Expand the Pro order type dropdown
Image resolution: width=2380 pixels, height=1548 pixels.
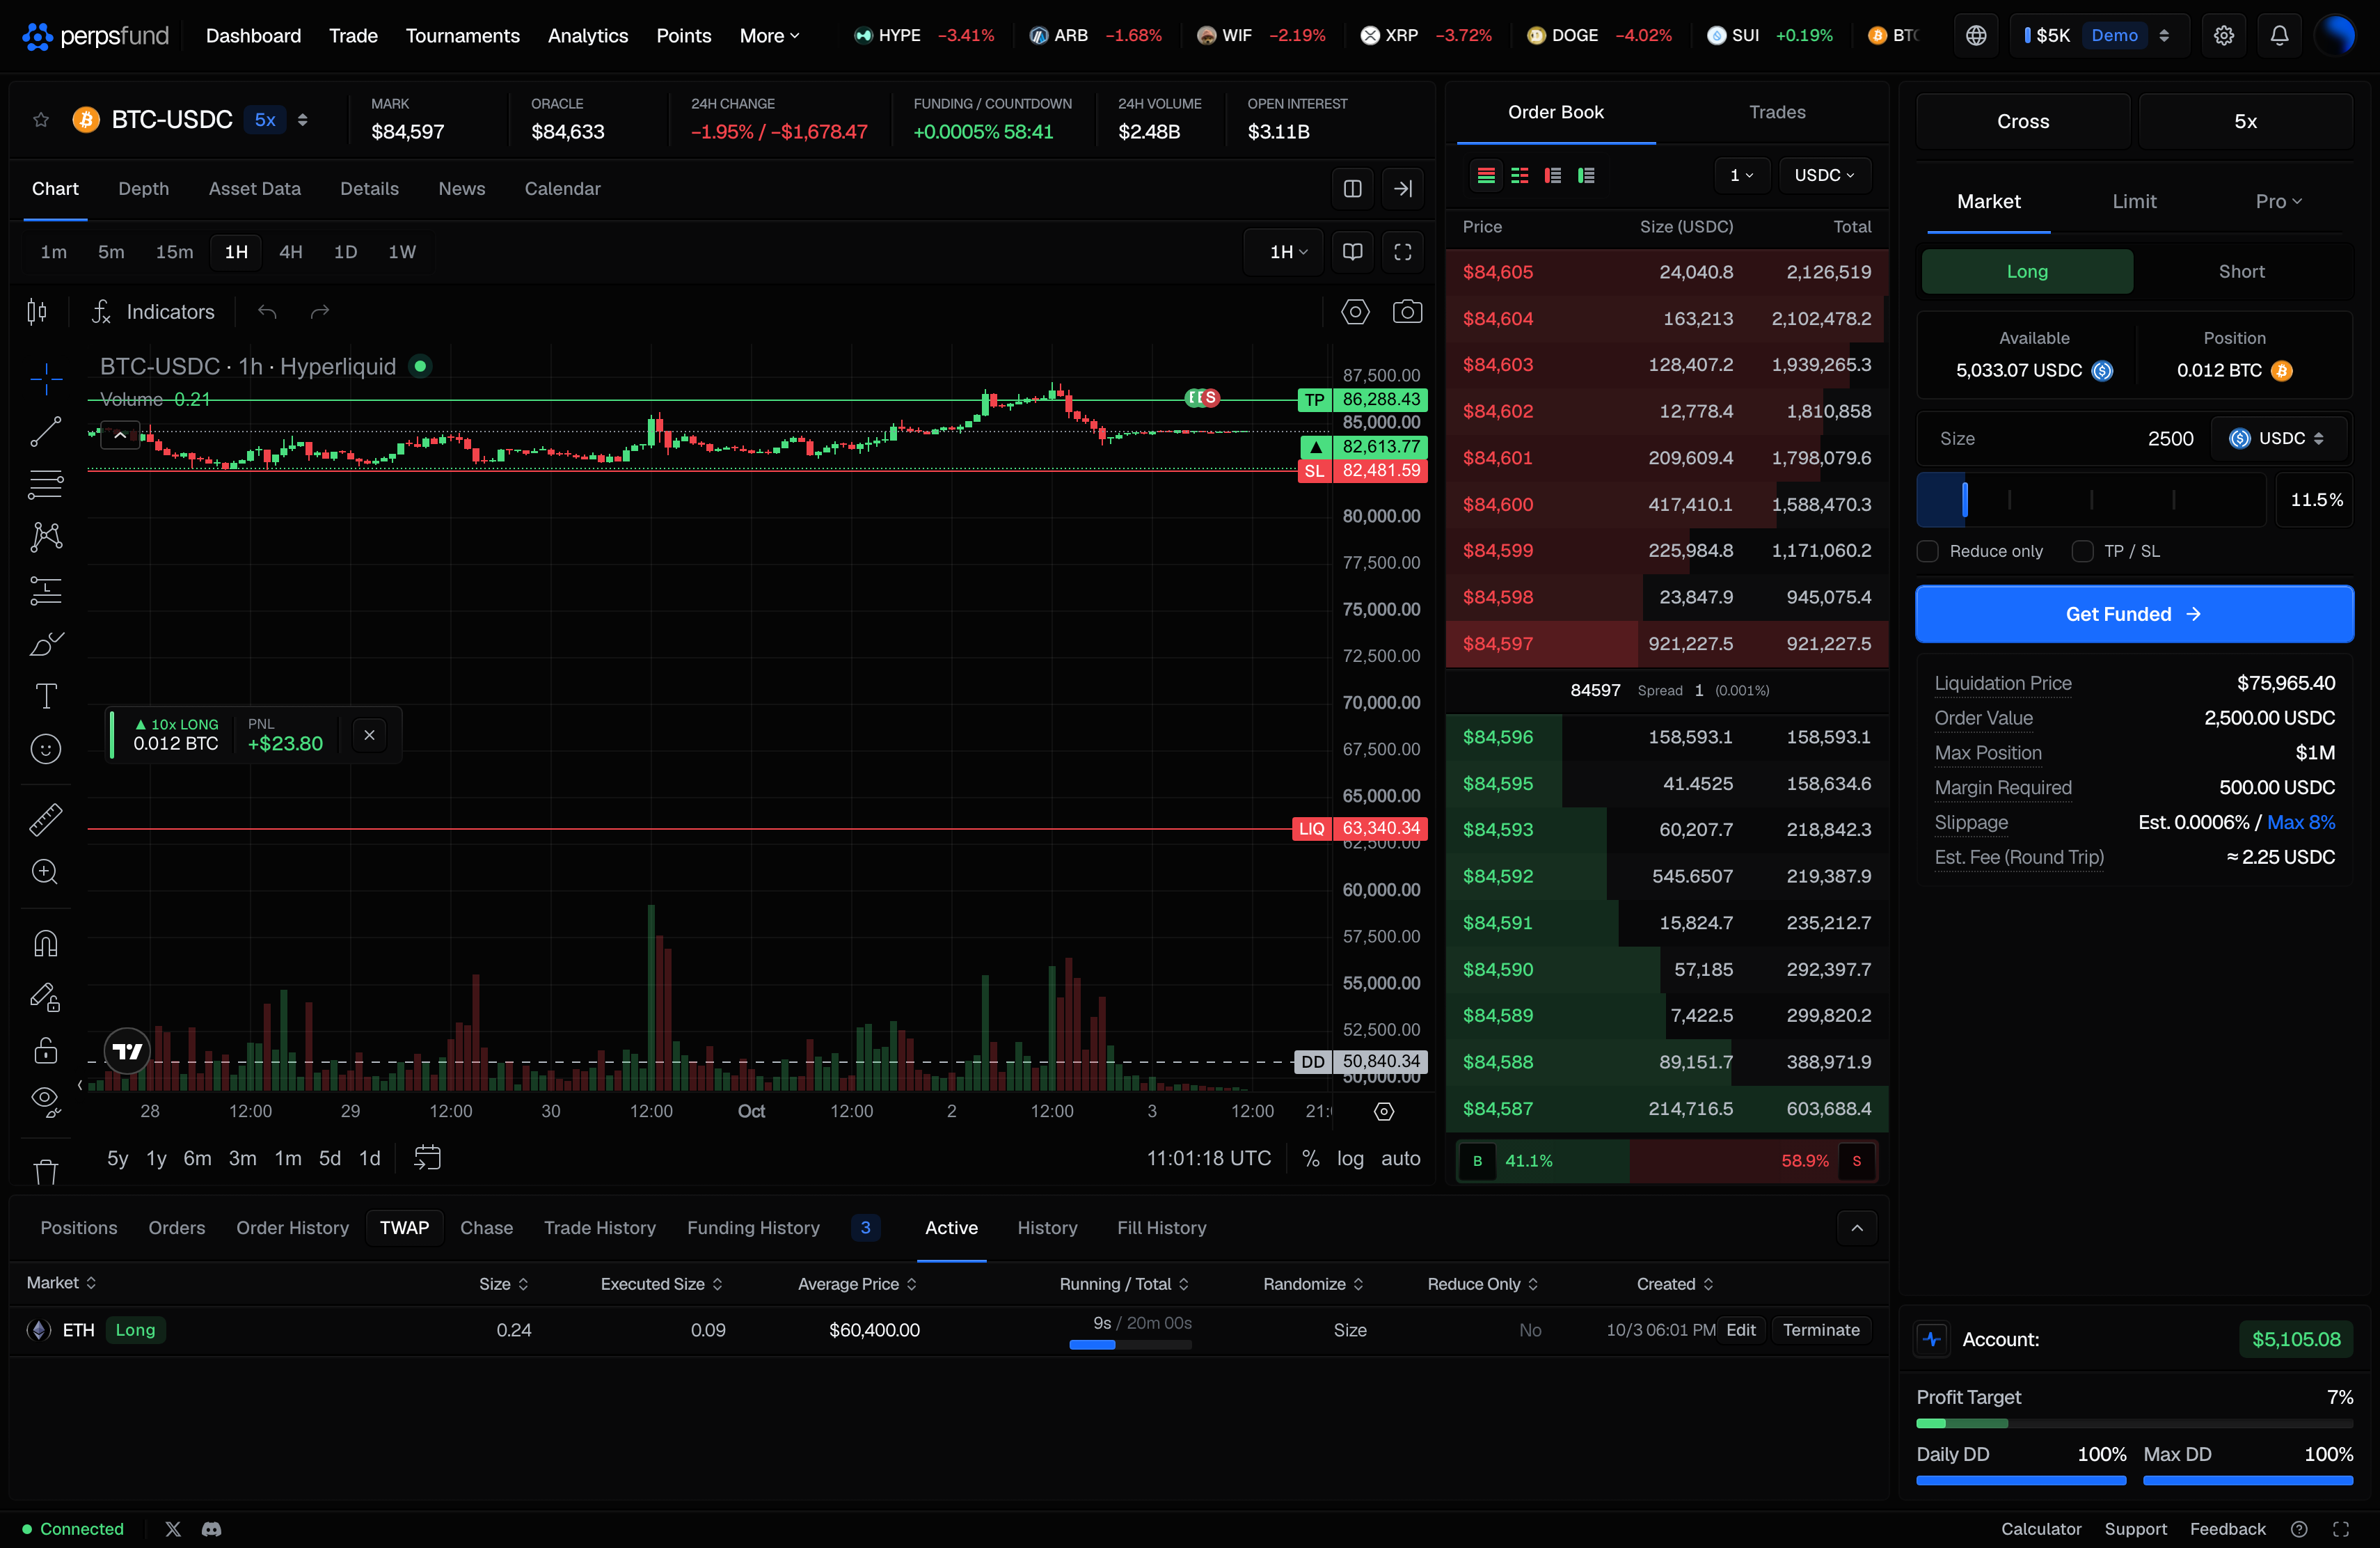[2278, 201]
